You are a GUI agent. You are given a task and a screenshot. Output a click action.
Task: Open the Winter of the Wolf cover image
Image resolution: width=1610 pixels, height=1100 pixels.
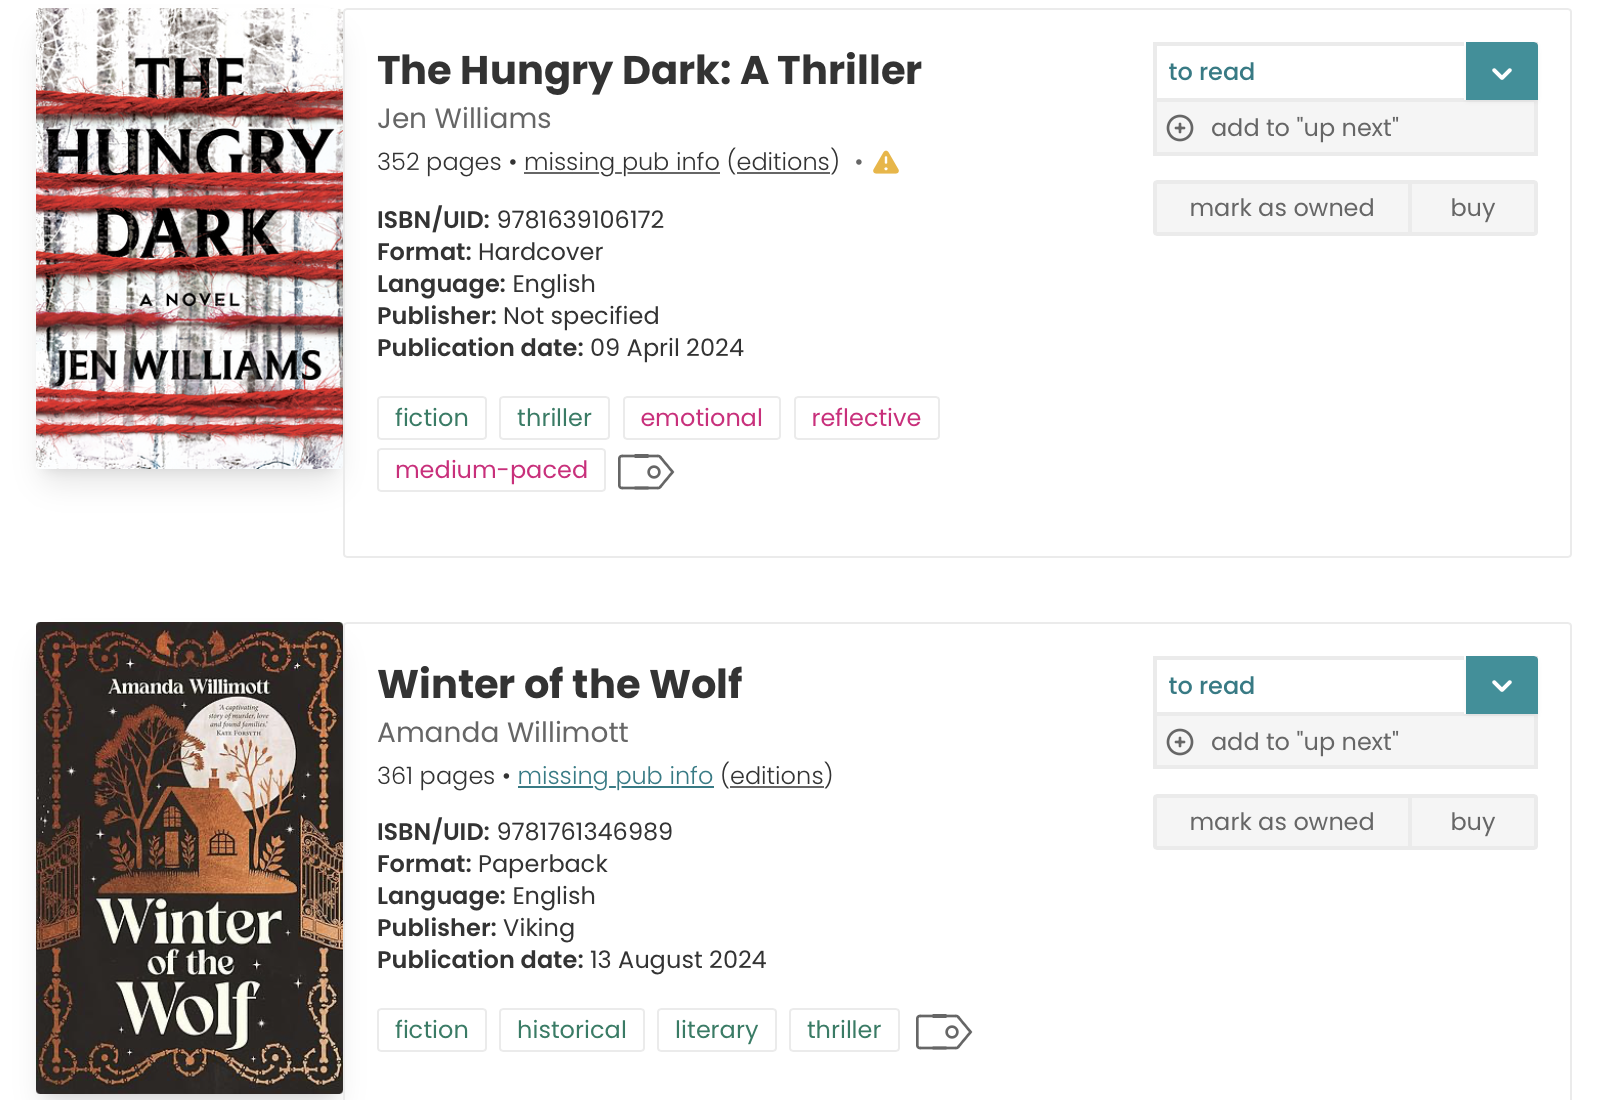[189, 857]
